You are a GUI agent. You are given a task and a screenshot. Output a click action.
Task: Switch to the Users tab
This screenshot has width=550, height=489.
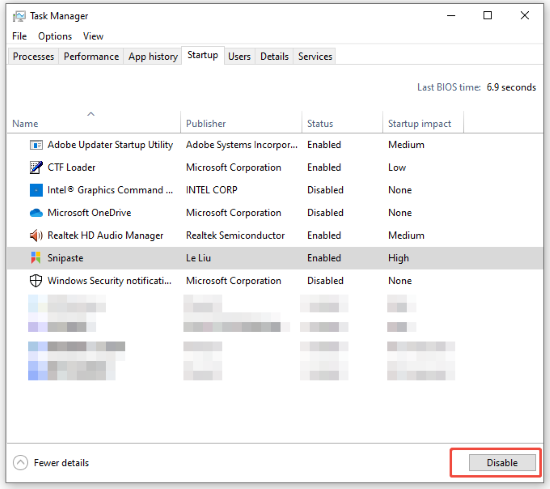(239, 56)
